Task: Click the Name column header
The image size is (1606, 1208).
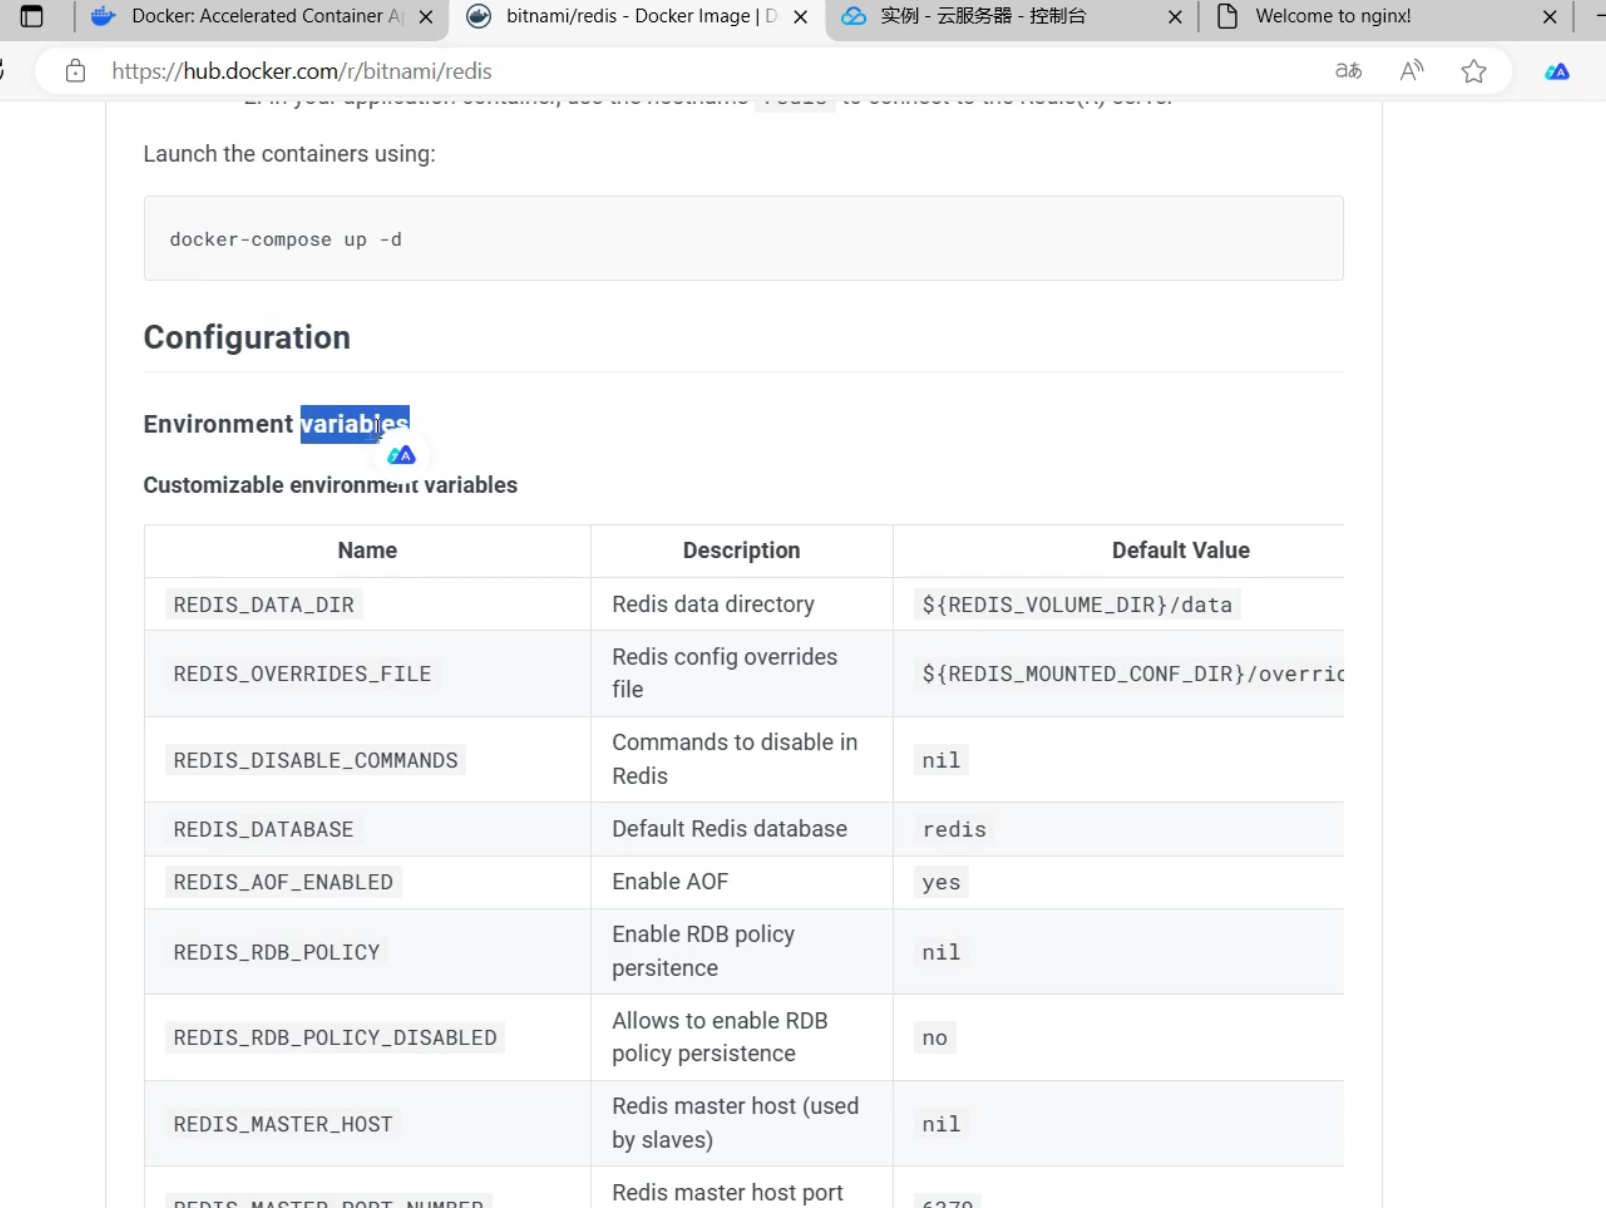Action: [x=367, y=550]
